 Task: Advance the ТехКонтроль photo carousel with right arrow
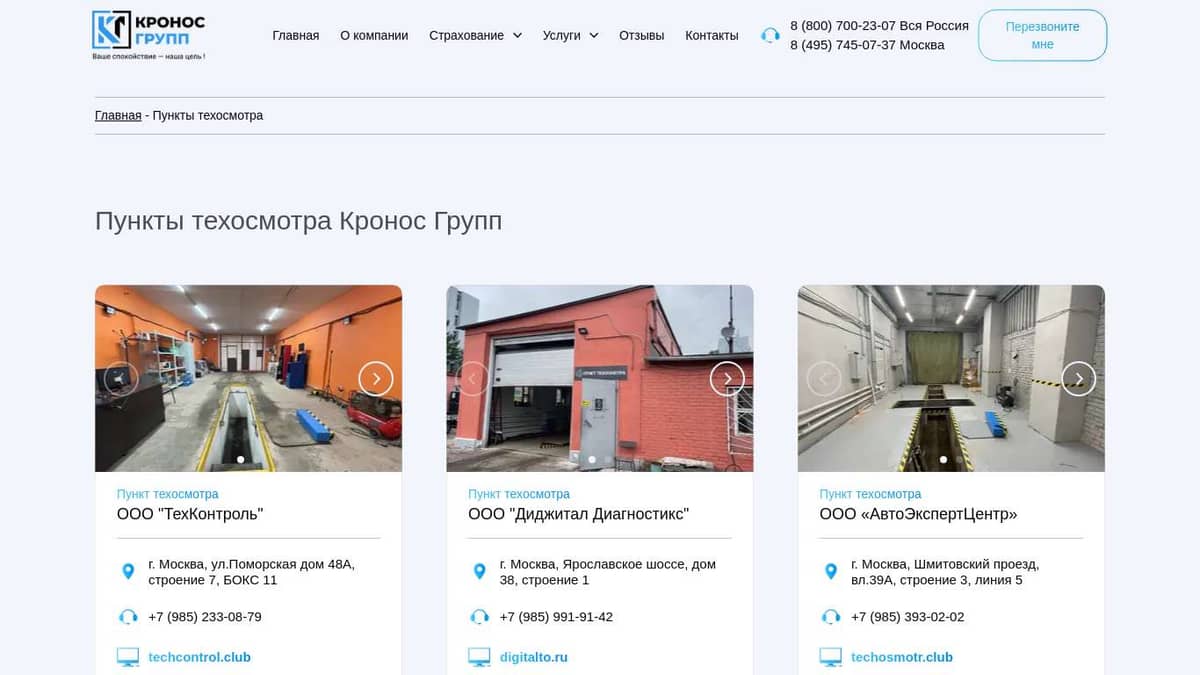pyautogui.click(x=376, y=379)
